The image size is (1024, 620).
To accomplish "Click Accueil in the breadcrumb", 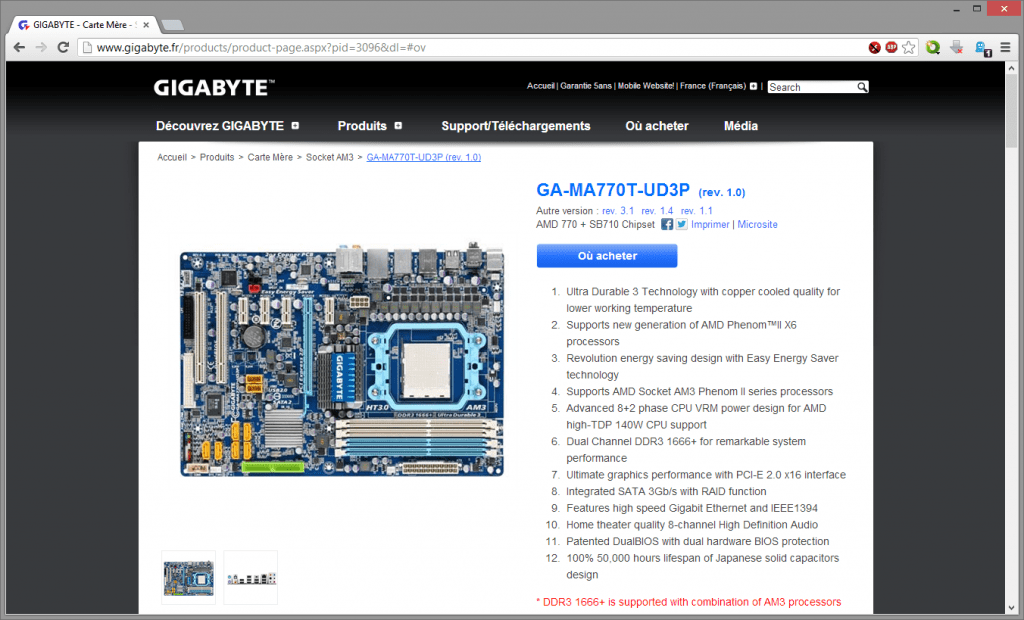I will pyautogui.click(x=172, y=157).
